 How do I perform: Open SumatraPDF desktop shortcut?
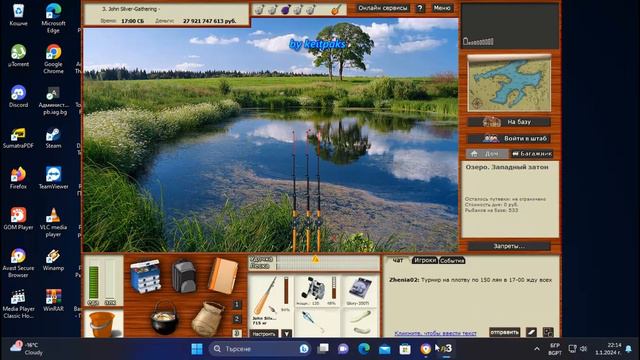coord(18,138)
